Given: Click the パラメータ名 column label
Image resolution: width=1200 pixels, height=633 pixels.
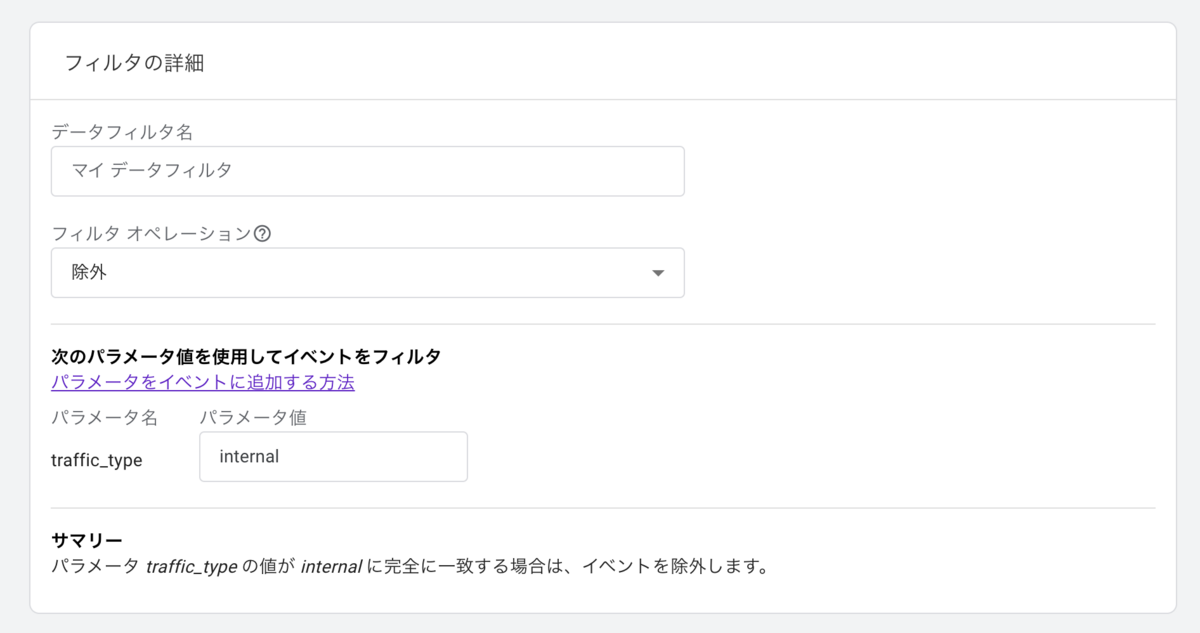Looking at the screenshot, I should (106, 417).
